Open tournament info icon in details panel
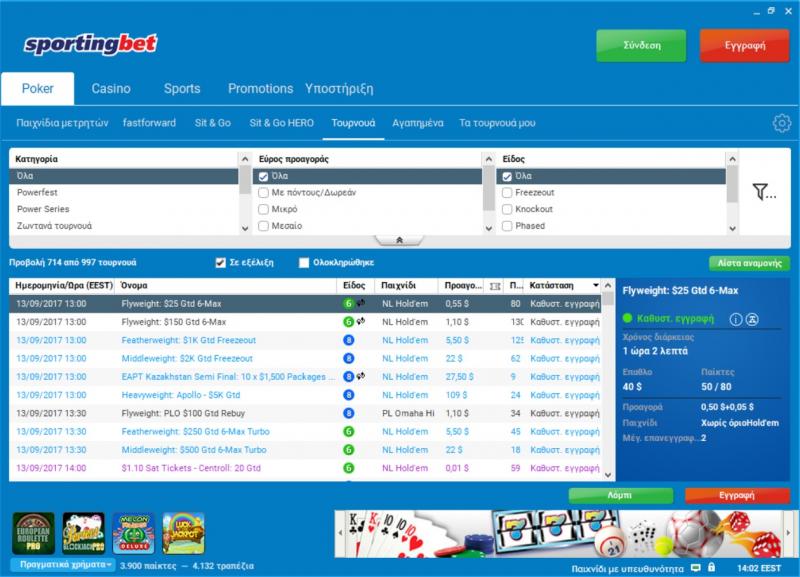 [x=736, y=319]
